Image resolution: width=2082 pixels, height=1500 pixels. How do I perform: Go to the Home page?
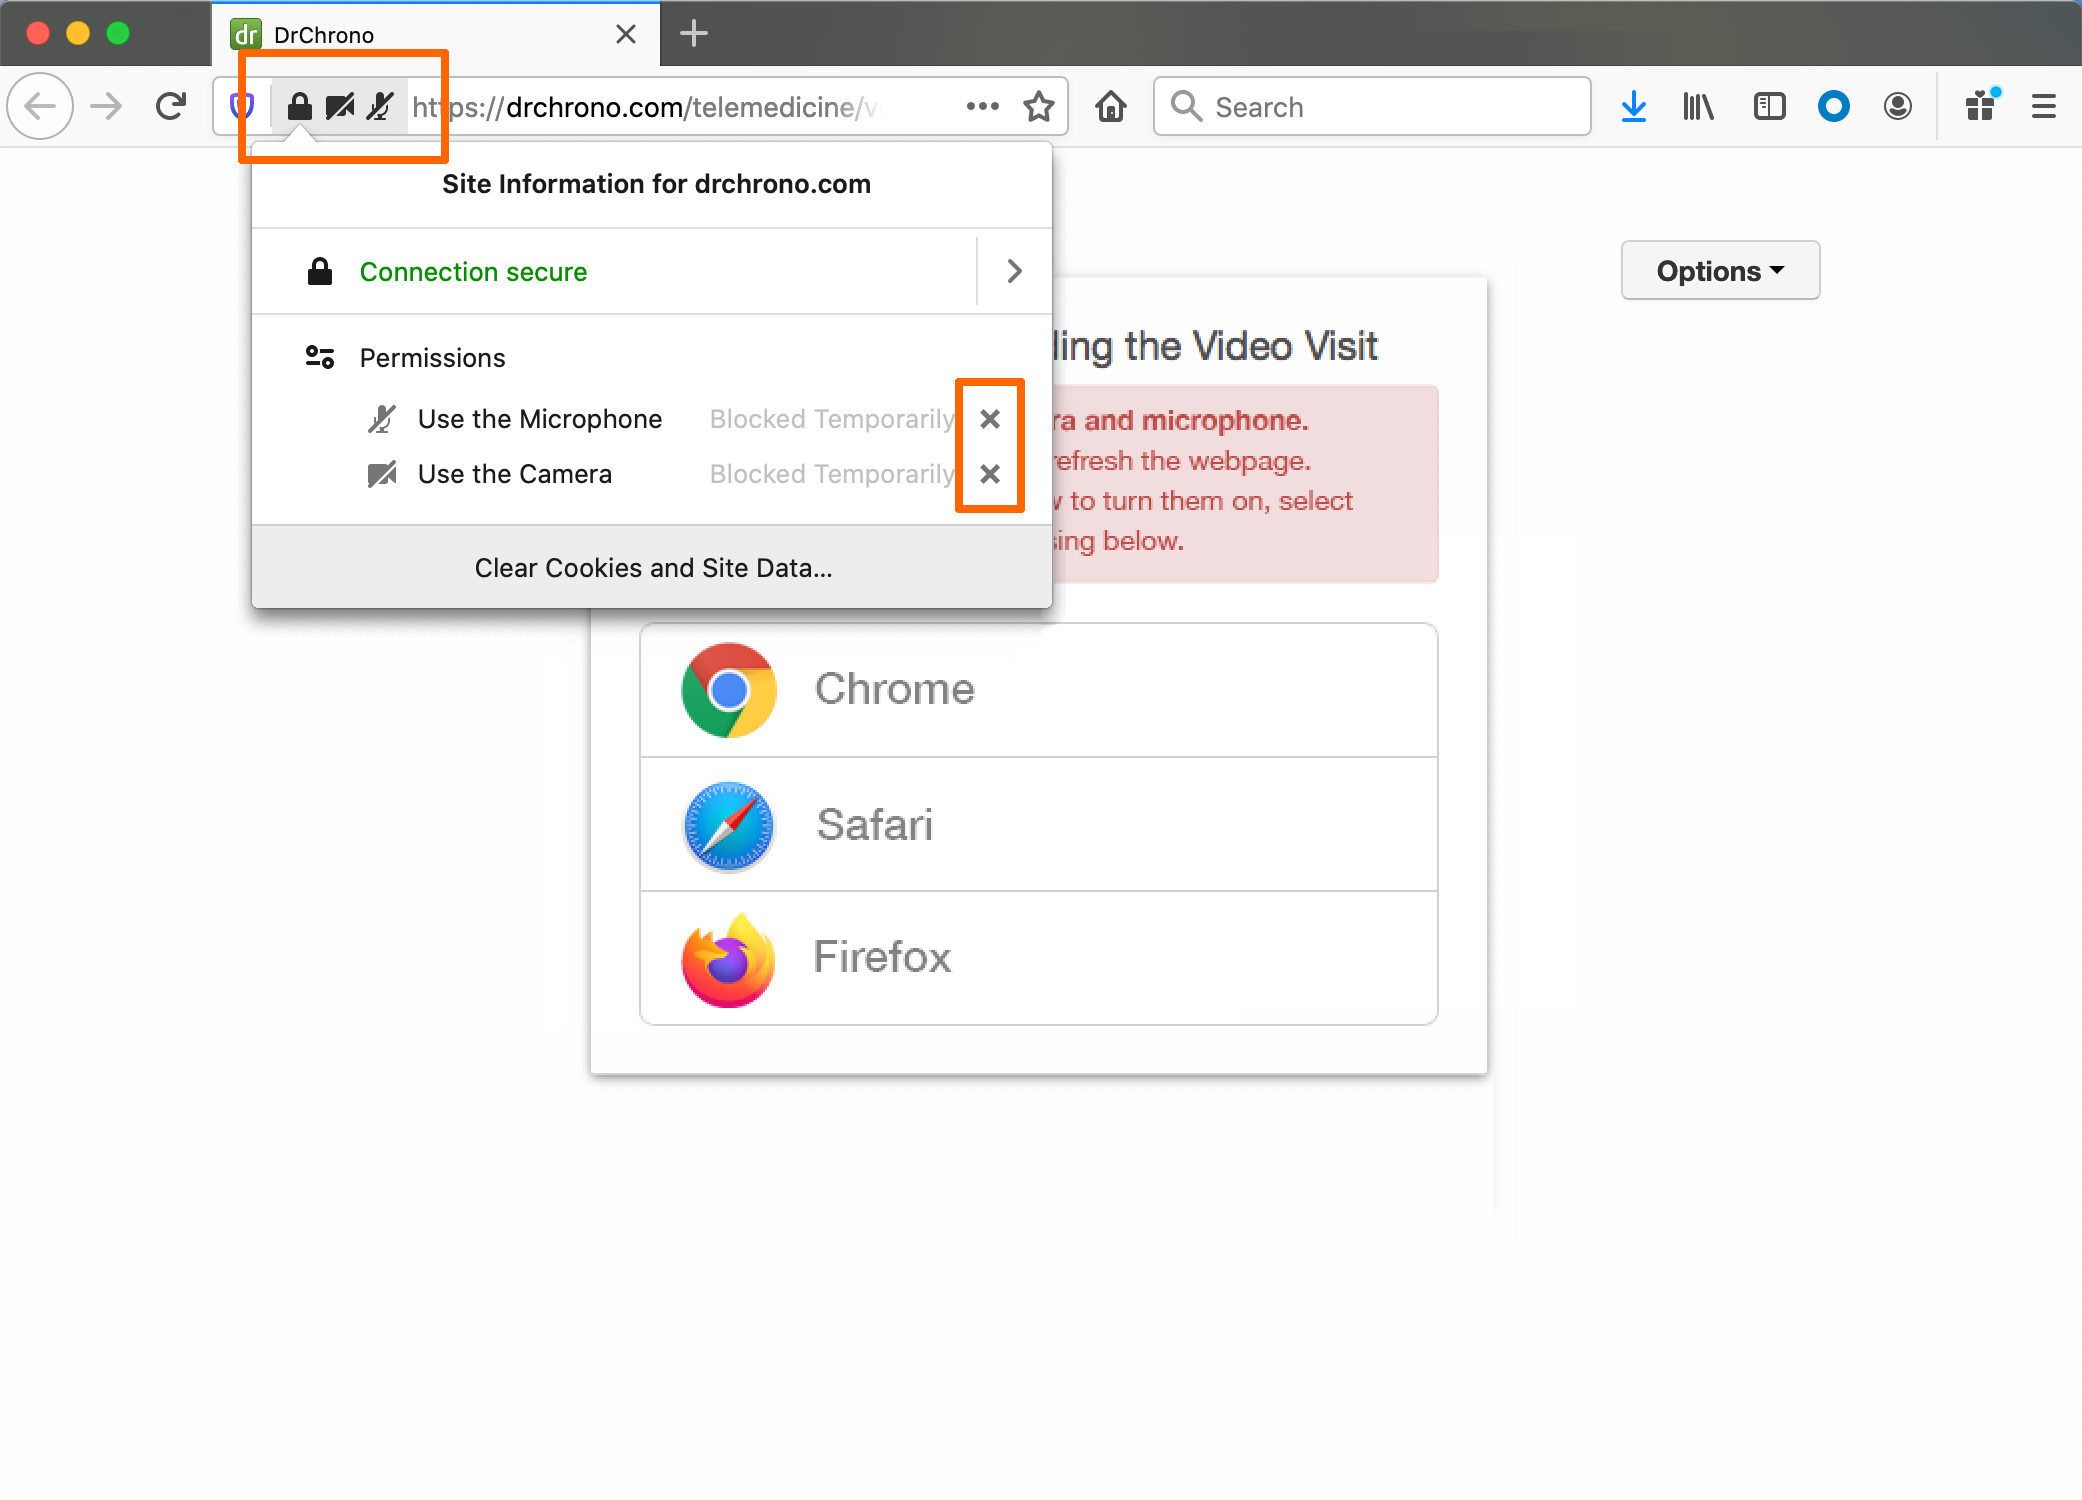click(1110, 106)
